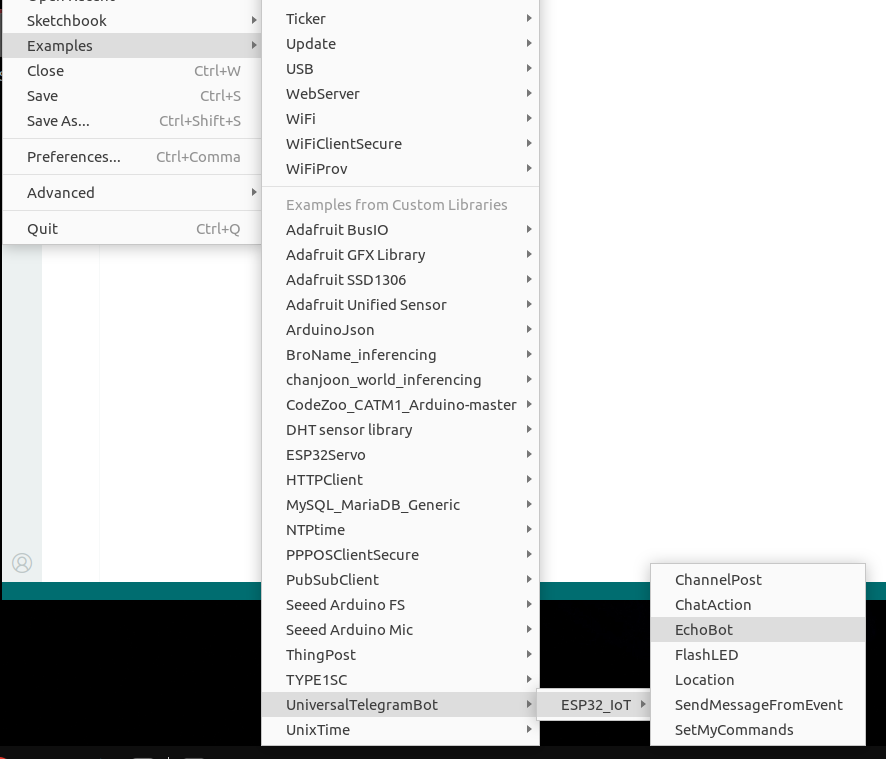Image resolution: width=886 pixels, height=759 pixels.
Task: Select Examples in the File menu
Action: click(x=132, y=45)
